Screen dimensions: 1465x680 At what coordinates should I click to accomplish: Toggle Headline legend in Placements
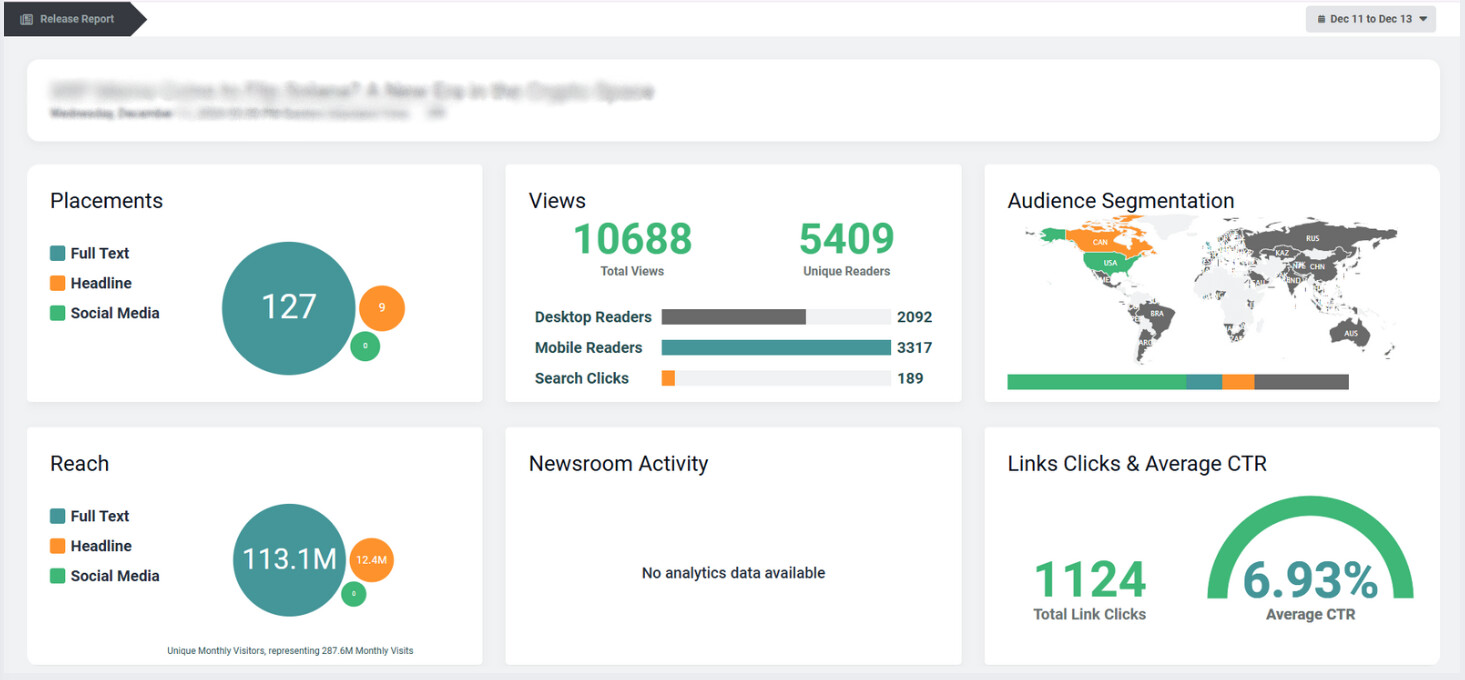coord(100,283)
